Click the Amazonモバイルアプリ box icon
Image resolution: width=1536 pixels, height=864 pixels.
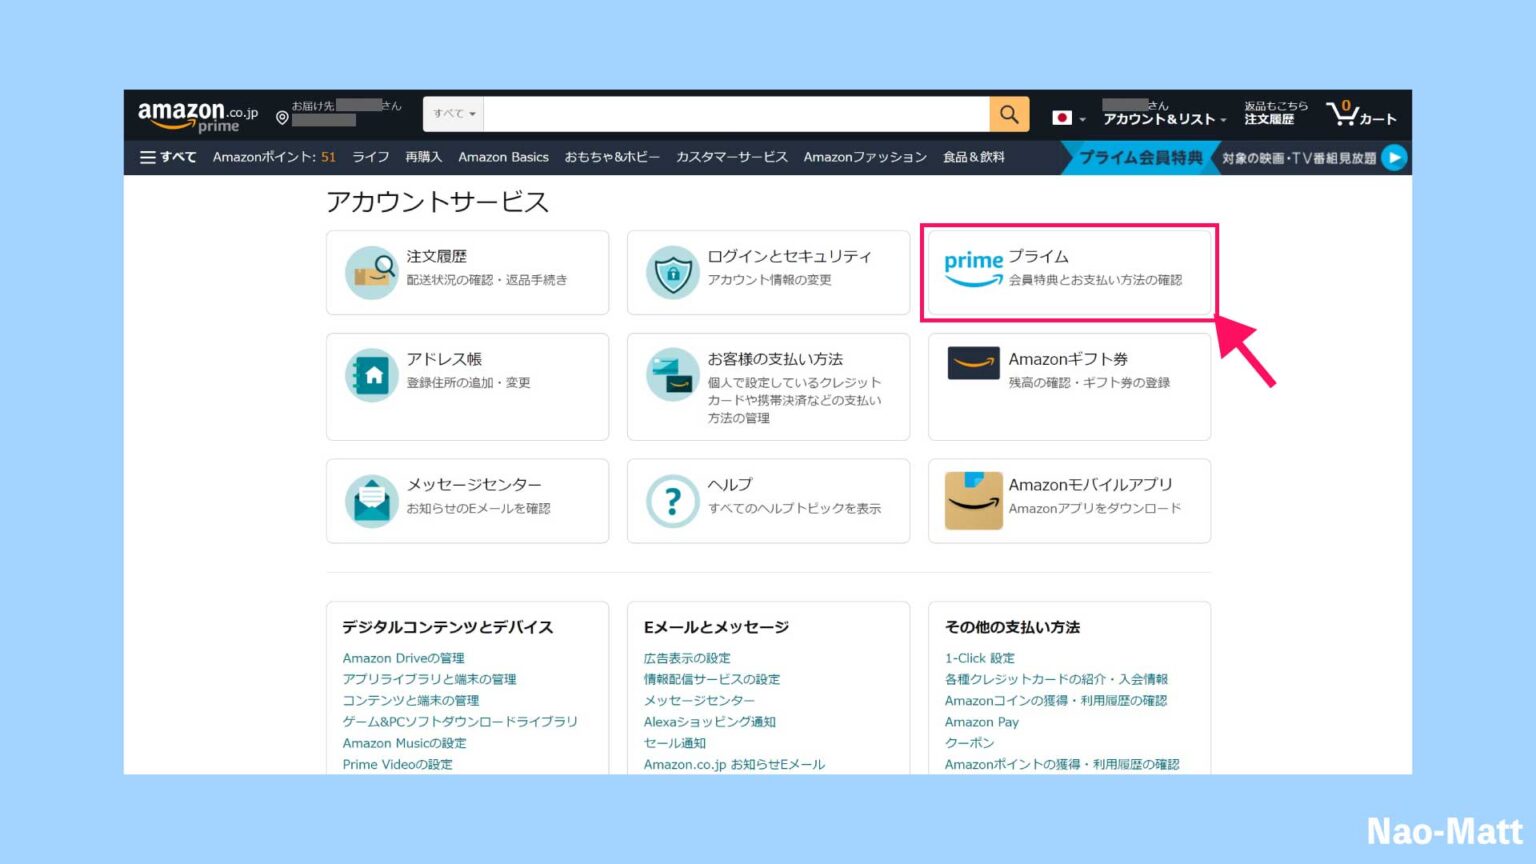pos(973,500)
